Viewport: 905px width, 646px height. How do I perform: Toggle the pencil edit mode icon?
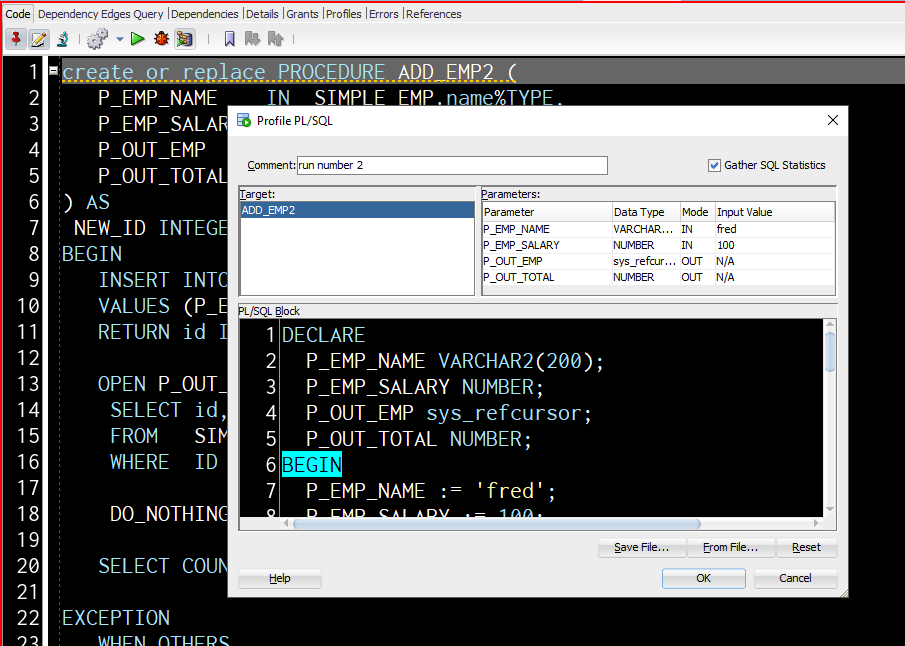tap(38, 39)
